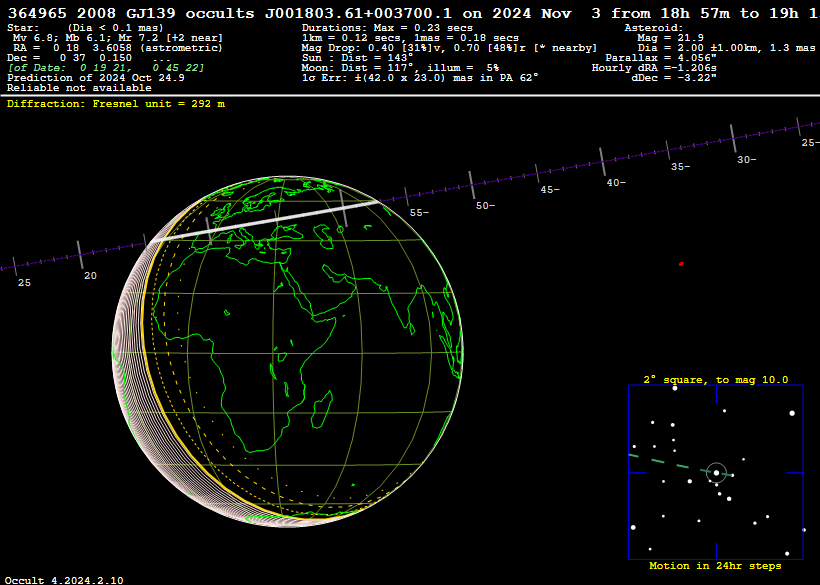Select the "Occult 4.2024.2.10" version text
Viewport: 820px width, 585px height.
[x=65, y=580]
